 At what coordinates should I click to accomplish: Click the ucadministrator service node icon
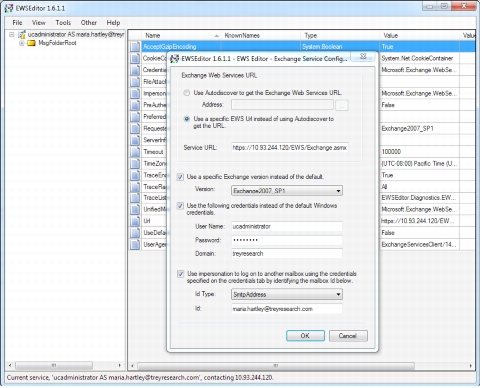22,34
